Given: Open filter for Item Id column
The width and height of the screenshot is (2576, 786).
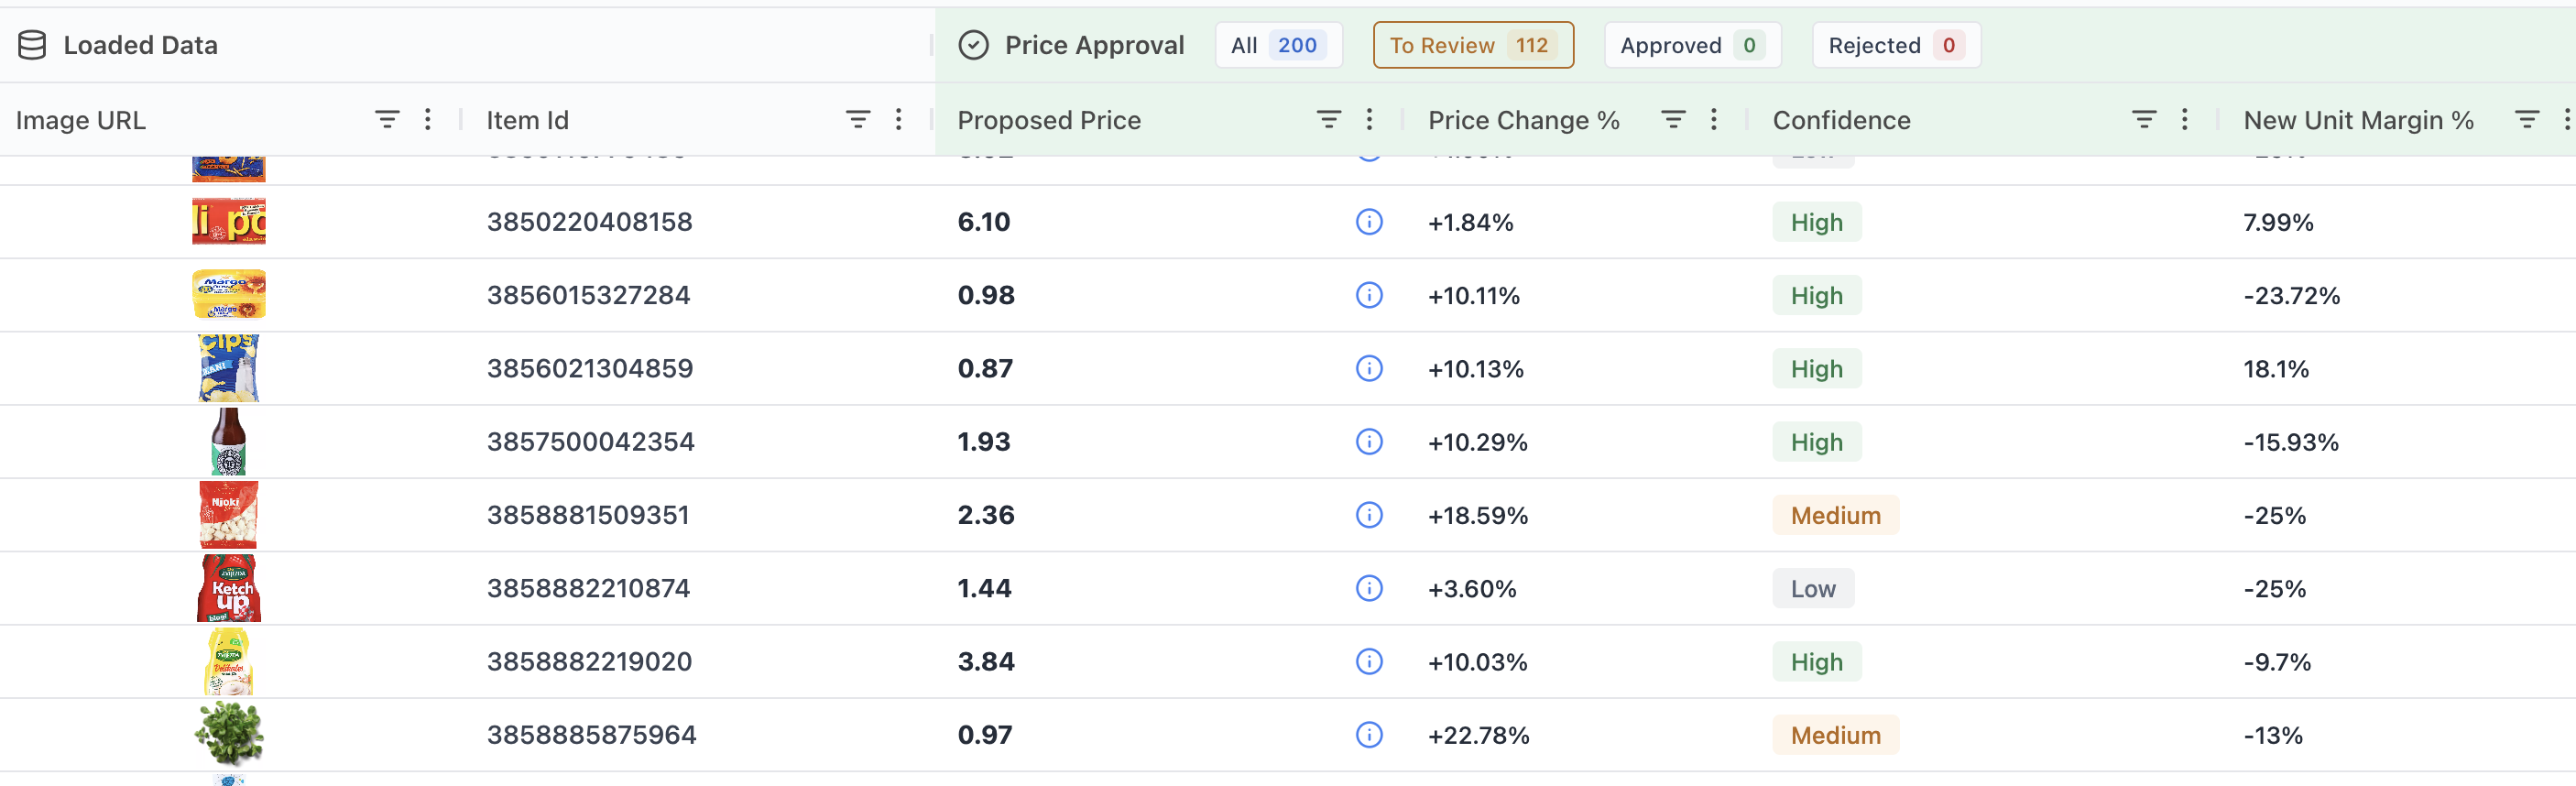Looking at the screenshot, I should 858,120.
